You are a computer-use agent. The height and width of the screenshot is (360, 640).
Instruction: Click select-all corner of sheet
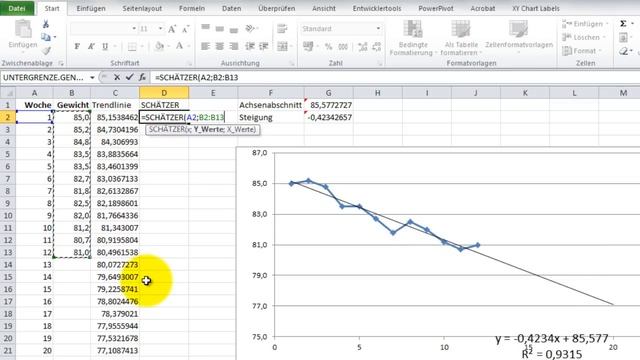coord(8,93)
